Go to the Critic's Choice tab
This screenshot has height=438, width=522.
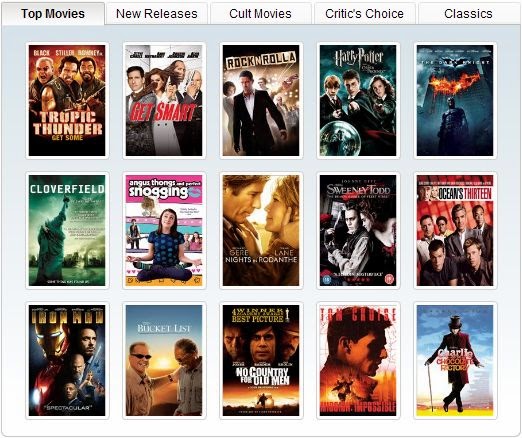[364, 14]
